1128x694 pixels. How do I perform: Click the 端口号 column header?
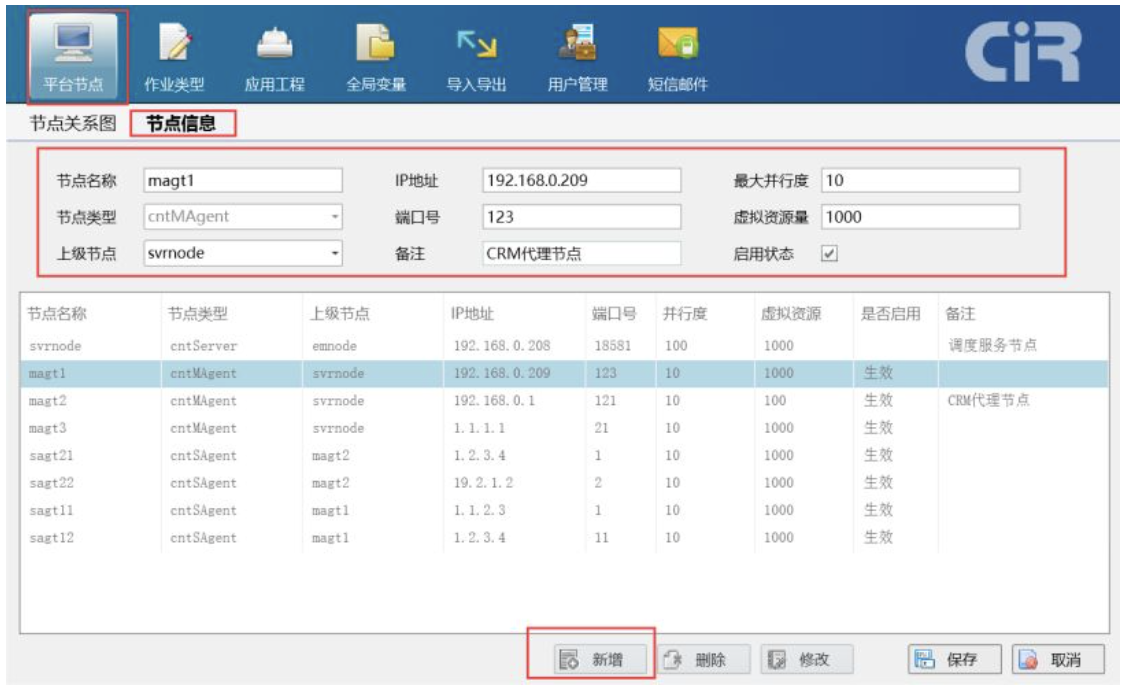pos(614,314)
